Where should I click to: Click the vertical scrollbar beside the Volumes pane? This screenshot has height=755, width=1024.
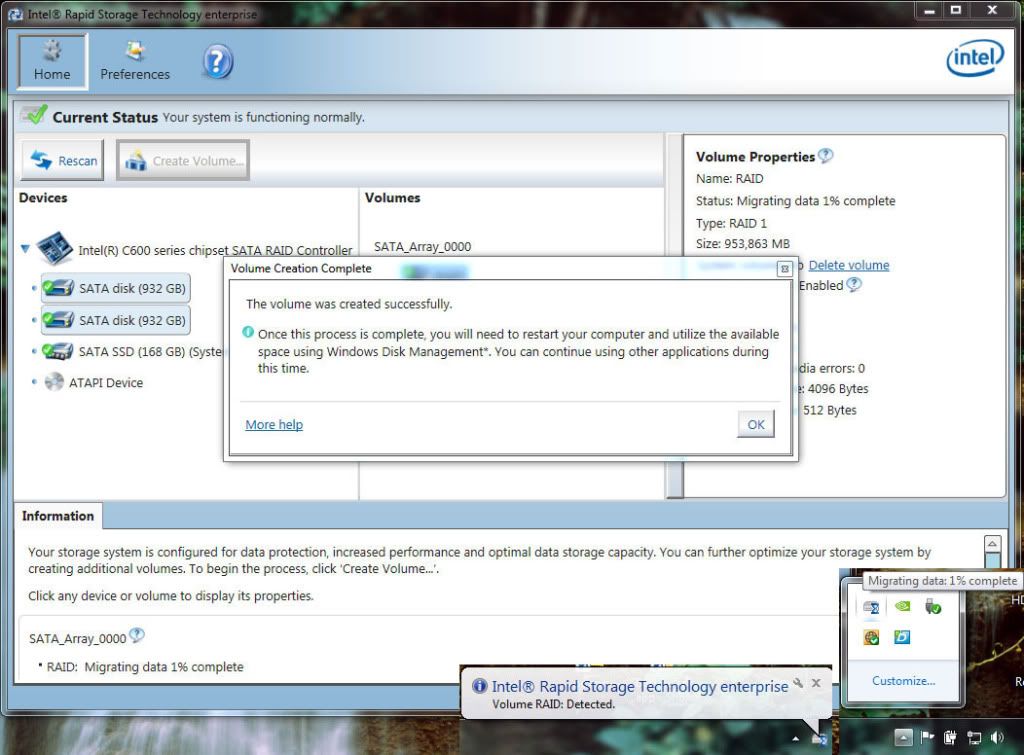click(674, 315)
